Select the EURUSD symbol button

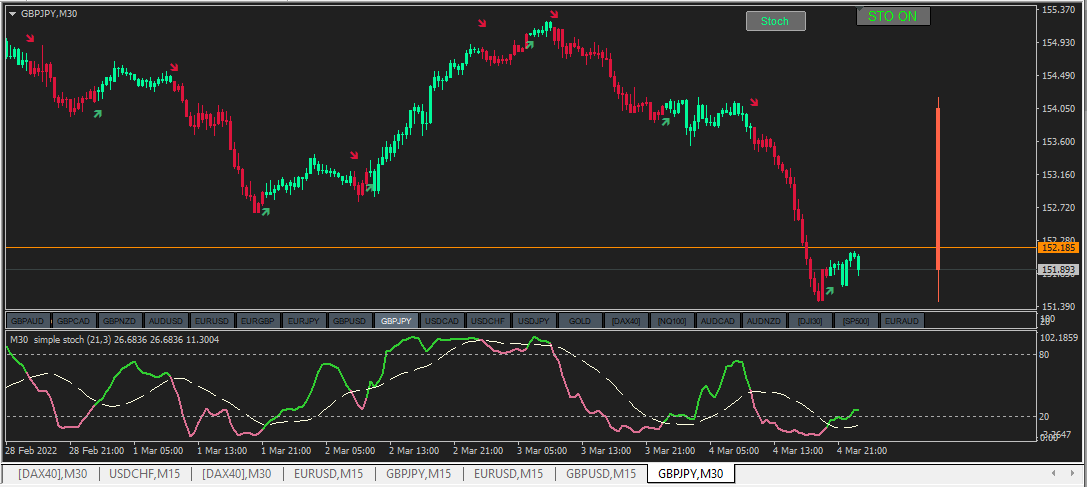[212, 321]
